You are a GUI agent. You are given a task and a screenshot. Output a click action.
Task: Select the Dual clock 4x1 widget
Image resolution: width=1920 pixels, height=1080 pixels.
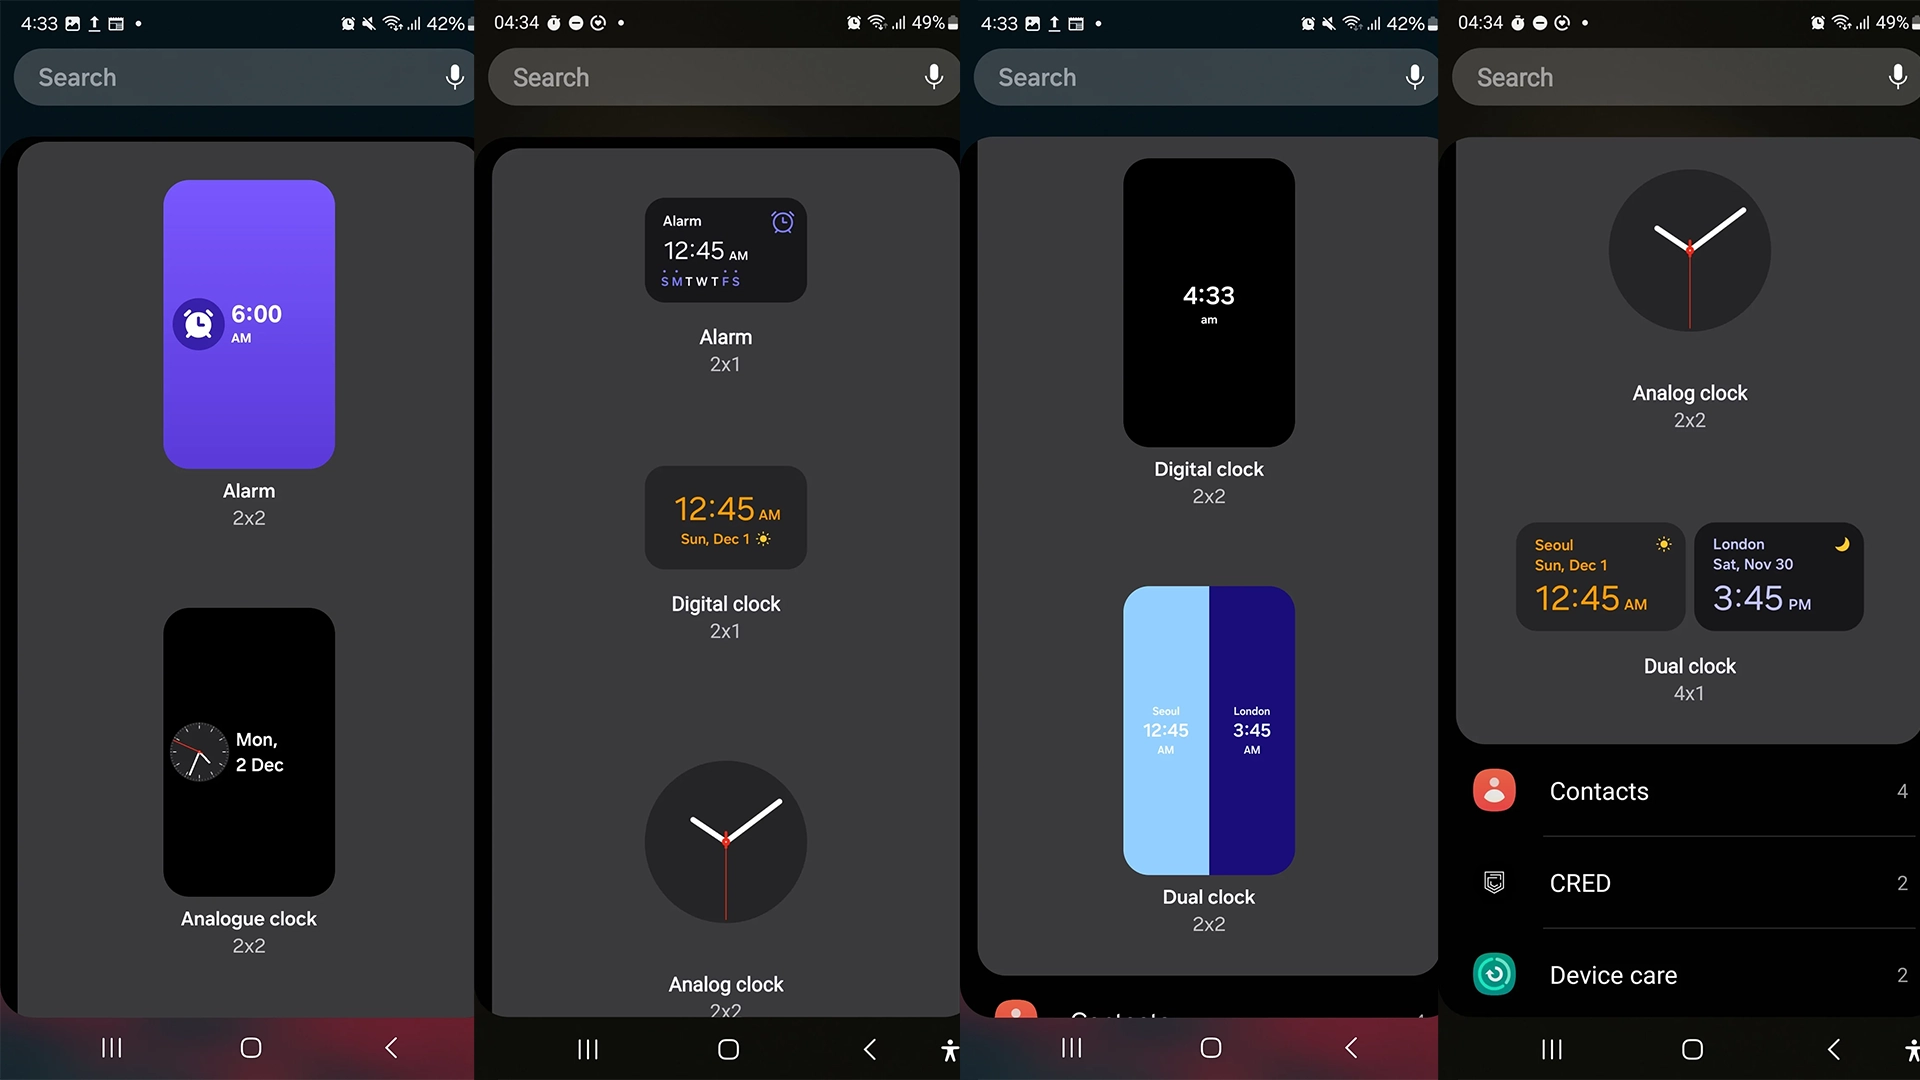pos(1688,576)
